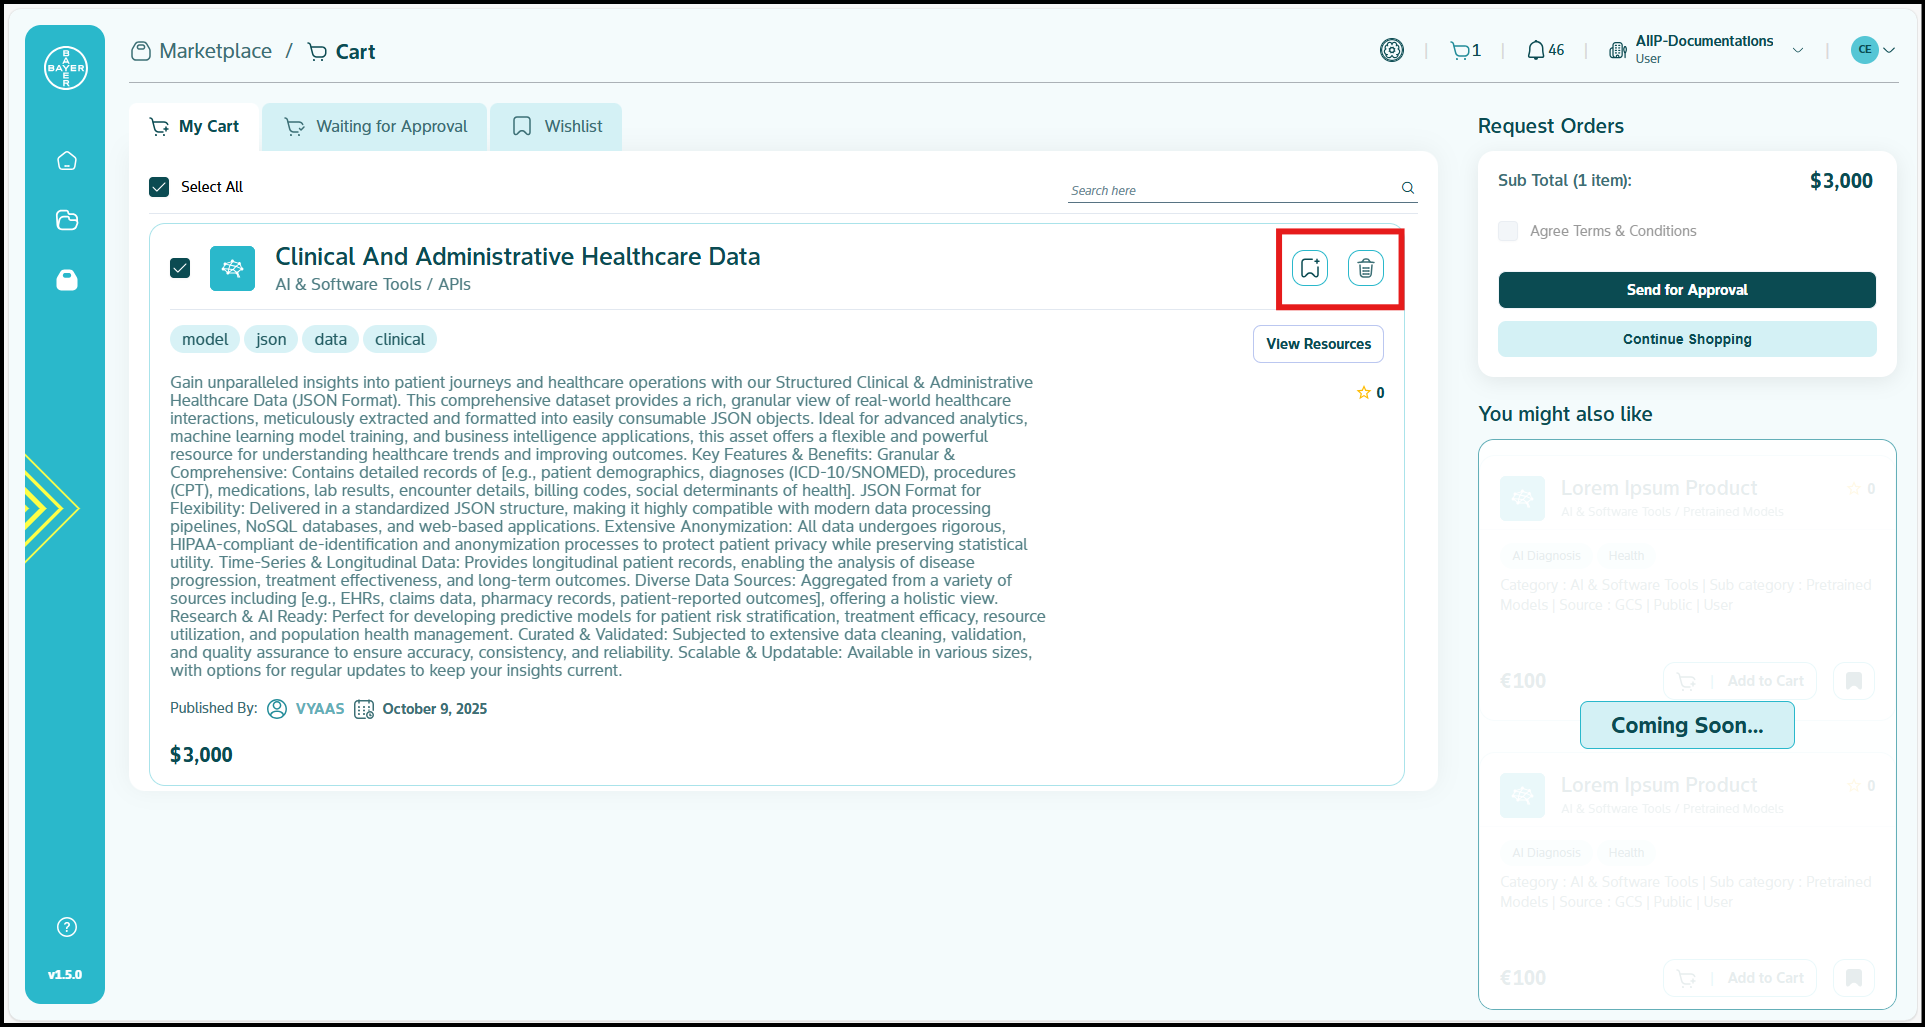Click the search magnifier icon
Viewport: 1925px width, 1027px height.
1408,188
